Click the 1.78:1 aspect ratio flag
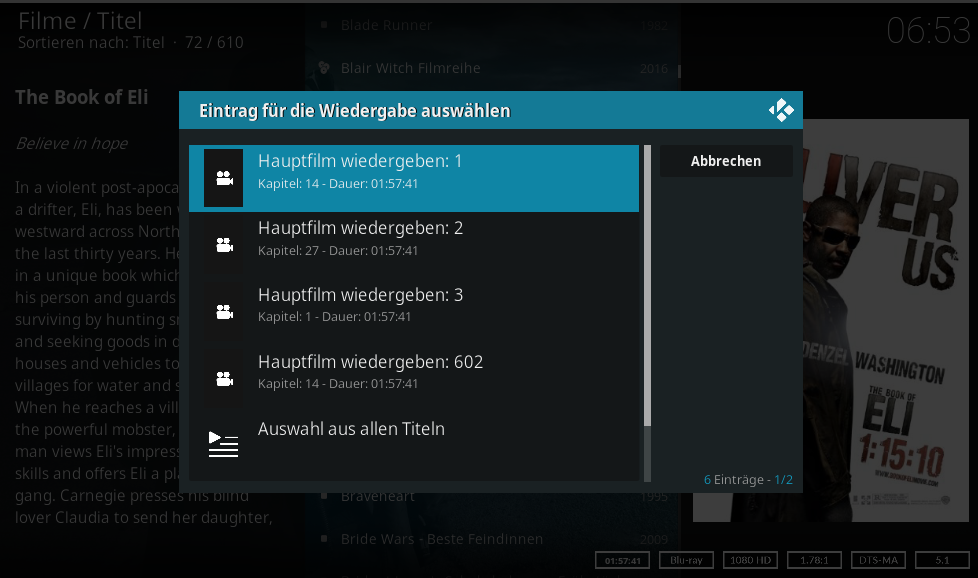This screenshot has height=578, width=978. coord(815,560)
